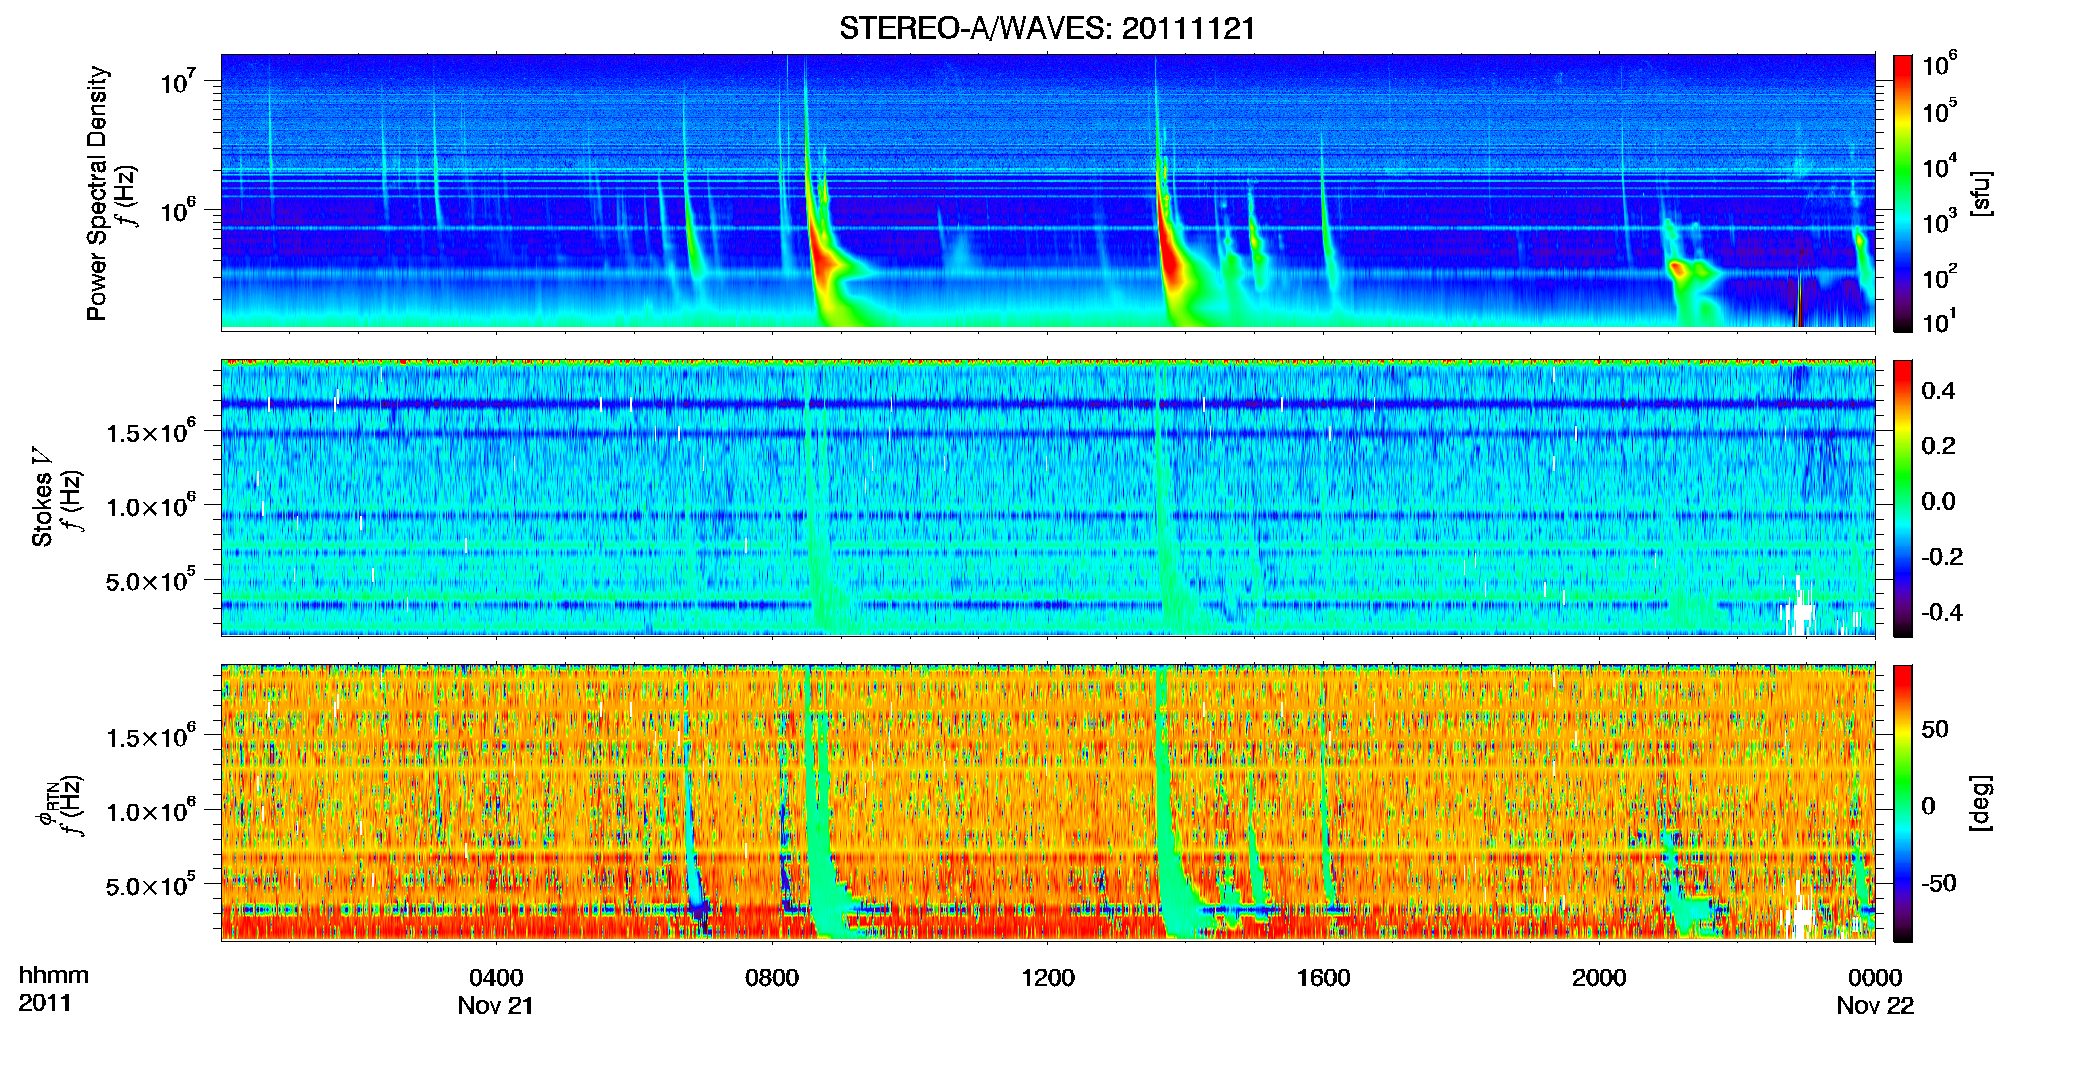
Task: Click the -50 degree colorbar tick label
Action: [x=1938, y=883]
